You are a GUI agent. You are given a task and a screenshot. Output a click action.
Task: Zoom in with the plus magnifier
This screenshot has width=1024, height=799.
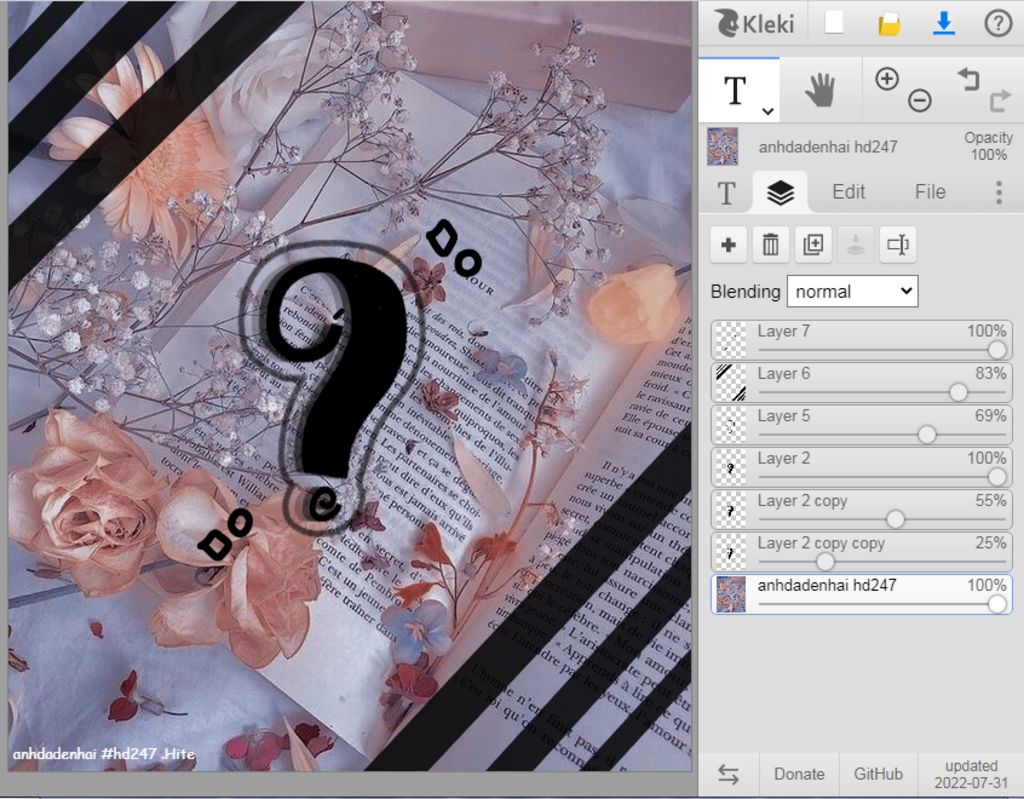886,79
